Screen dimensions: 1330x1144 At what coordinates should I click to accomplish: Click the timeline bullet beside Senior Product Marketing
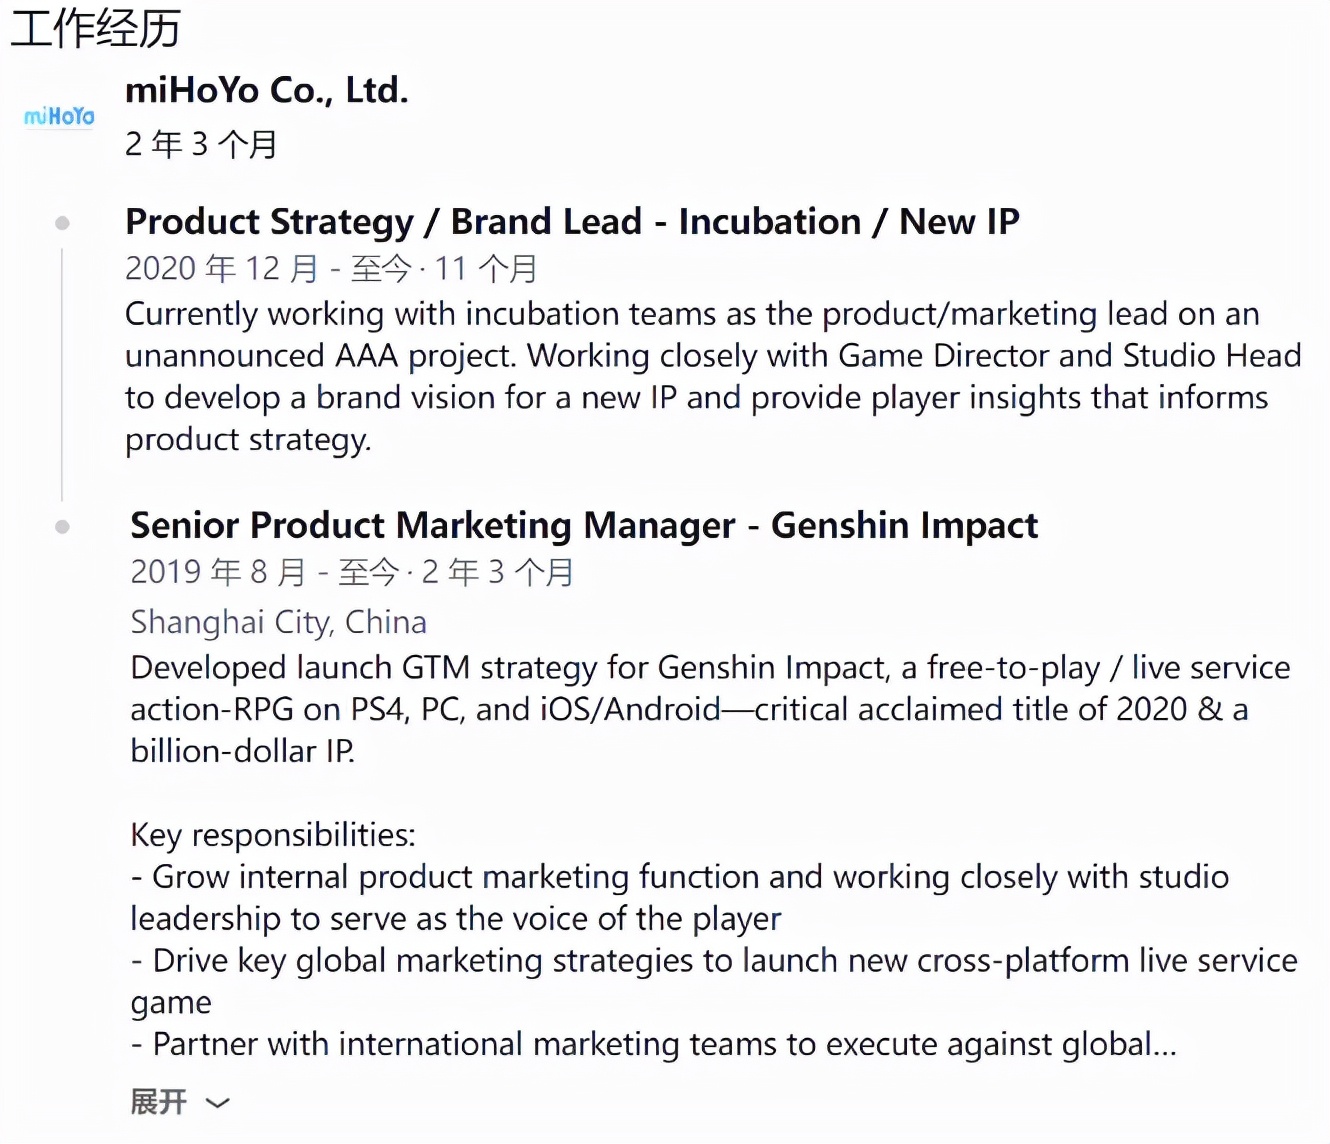click(x=62, y=527)
